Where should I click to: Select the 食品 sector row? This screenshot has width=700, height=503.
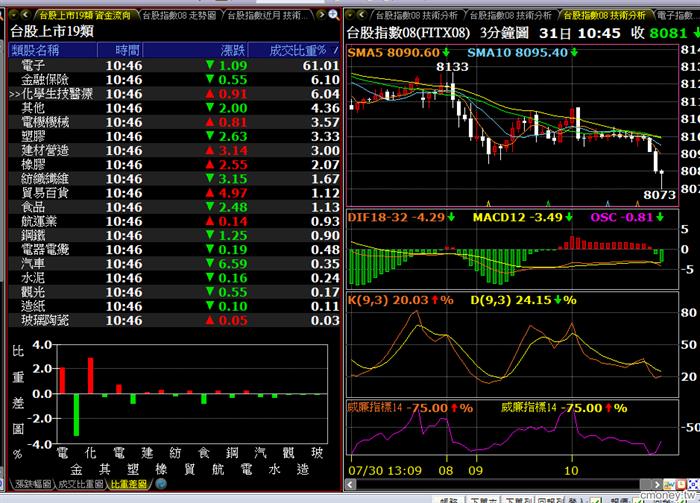point(174,207)
